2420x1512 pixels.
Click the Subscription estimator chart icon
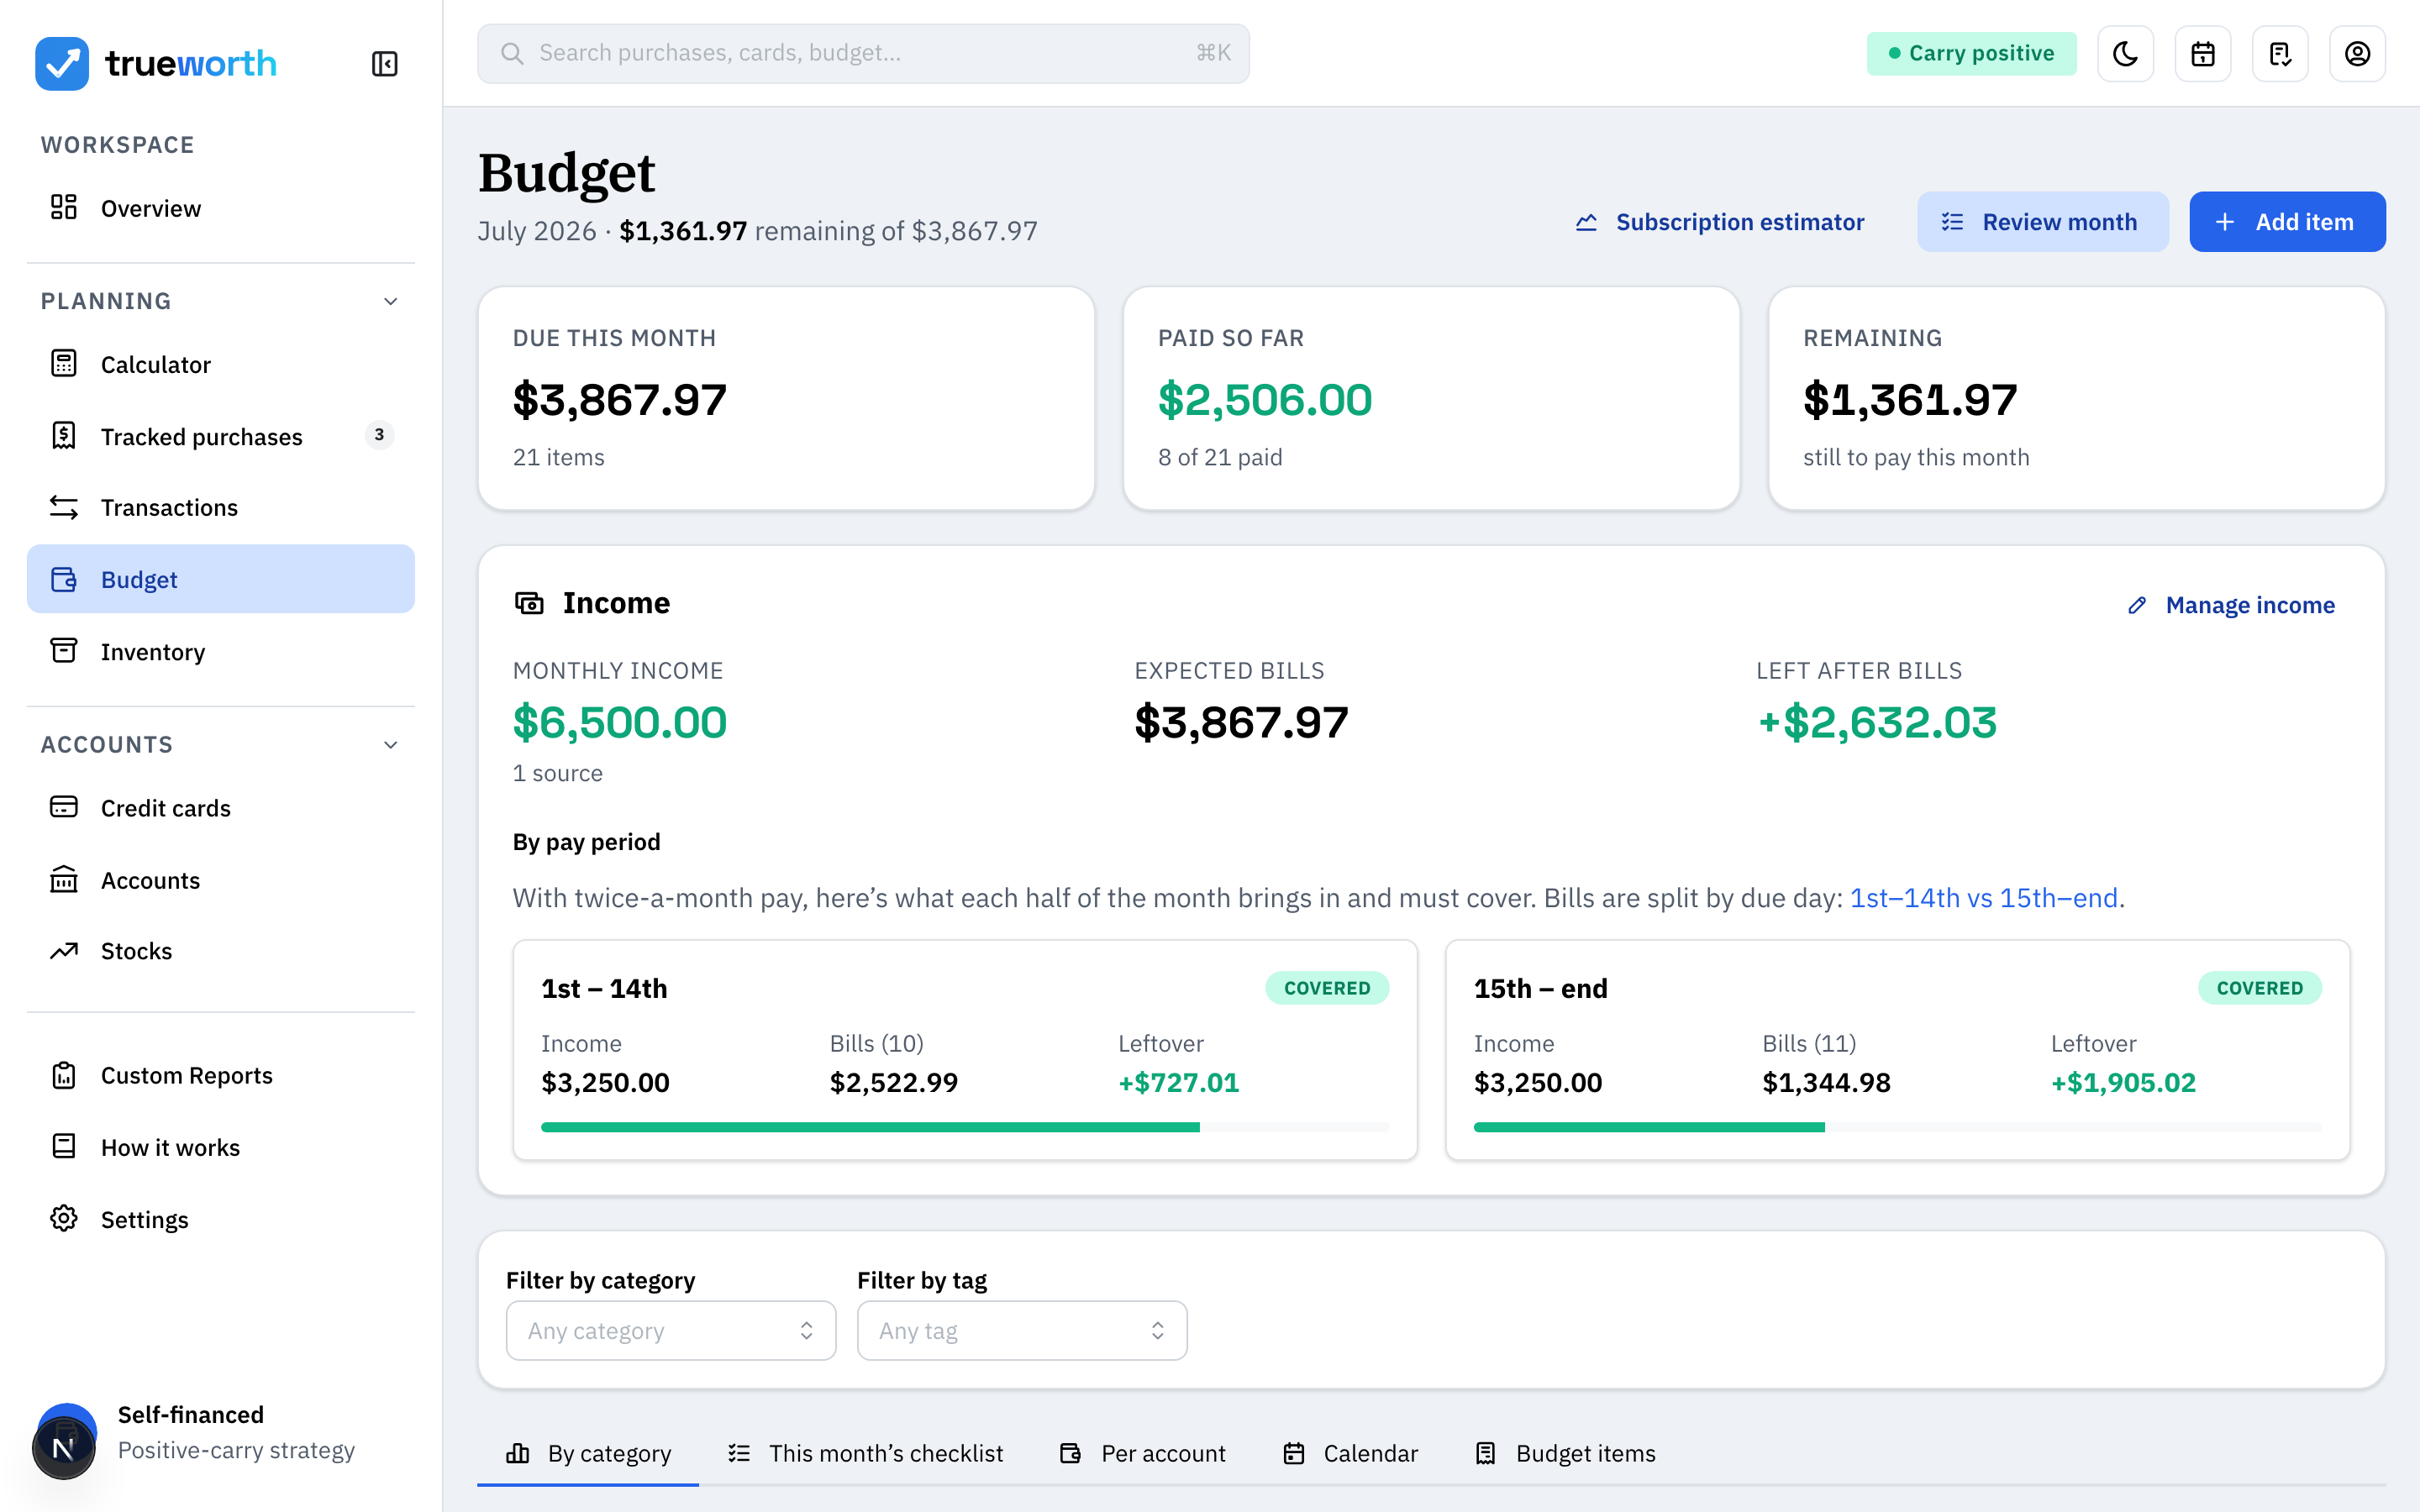tap(1586, 222)
